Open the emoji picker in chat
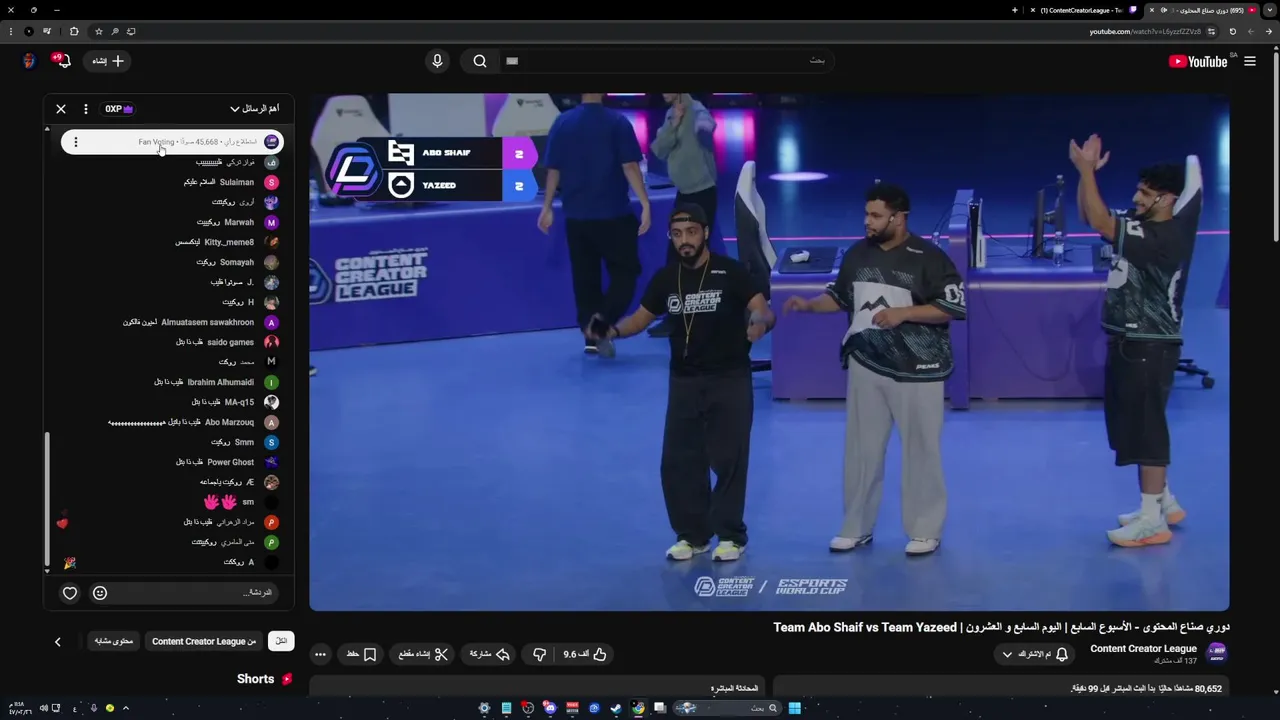1280x720 pixels. [100, 593]
